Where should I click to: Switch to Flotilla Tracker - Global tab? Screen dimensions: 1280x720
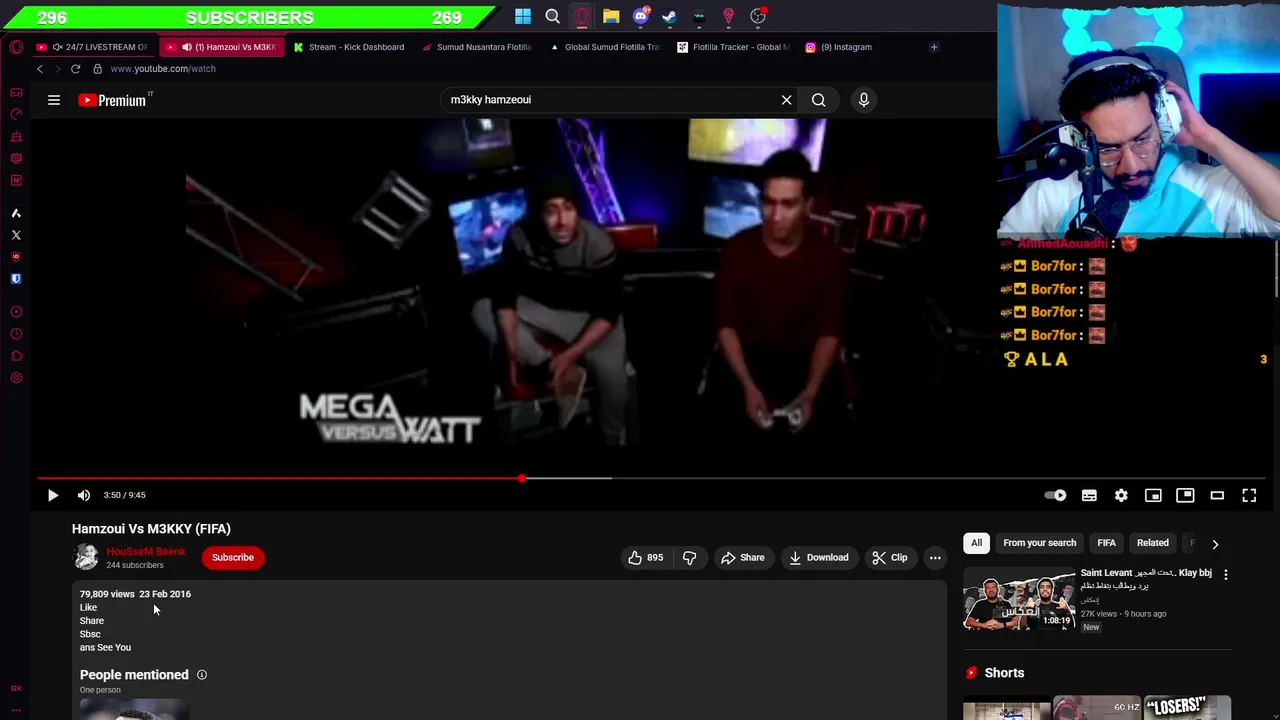point(733,47)
